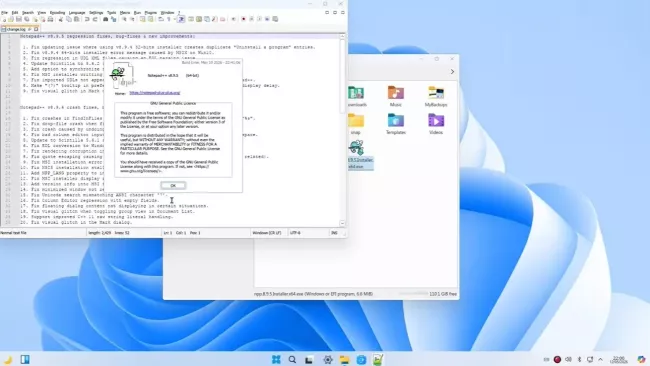Open the Notepad++ home page link
Image resolution: width=650 pixels, height=366 pixels.
point(155,93)
